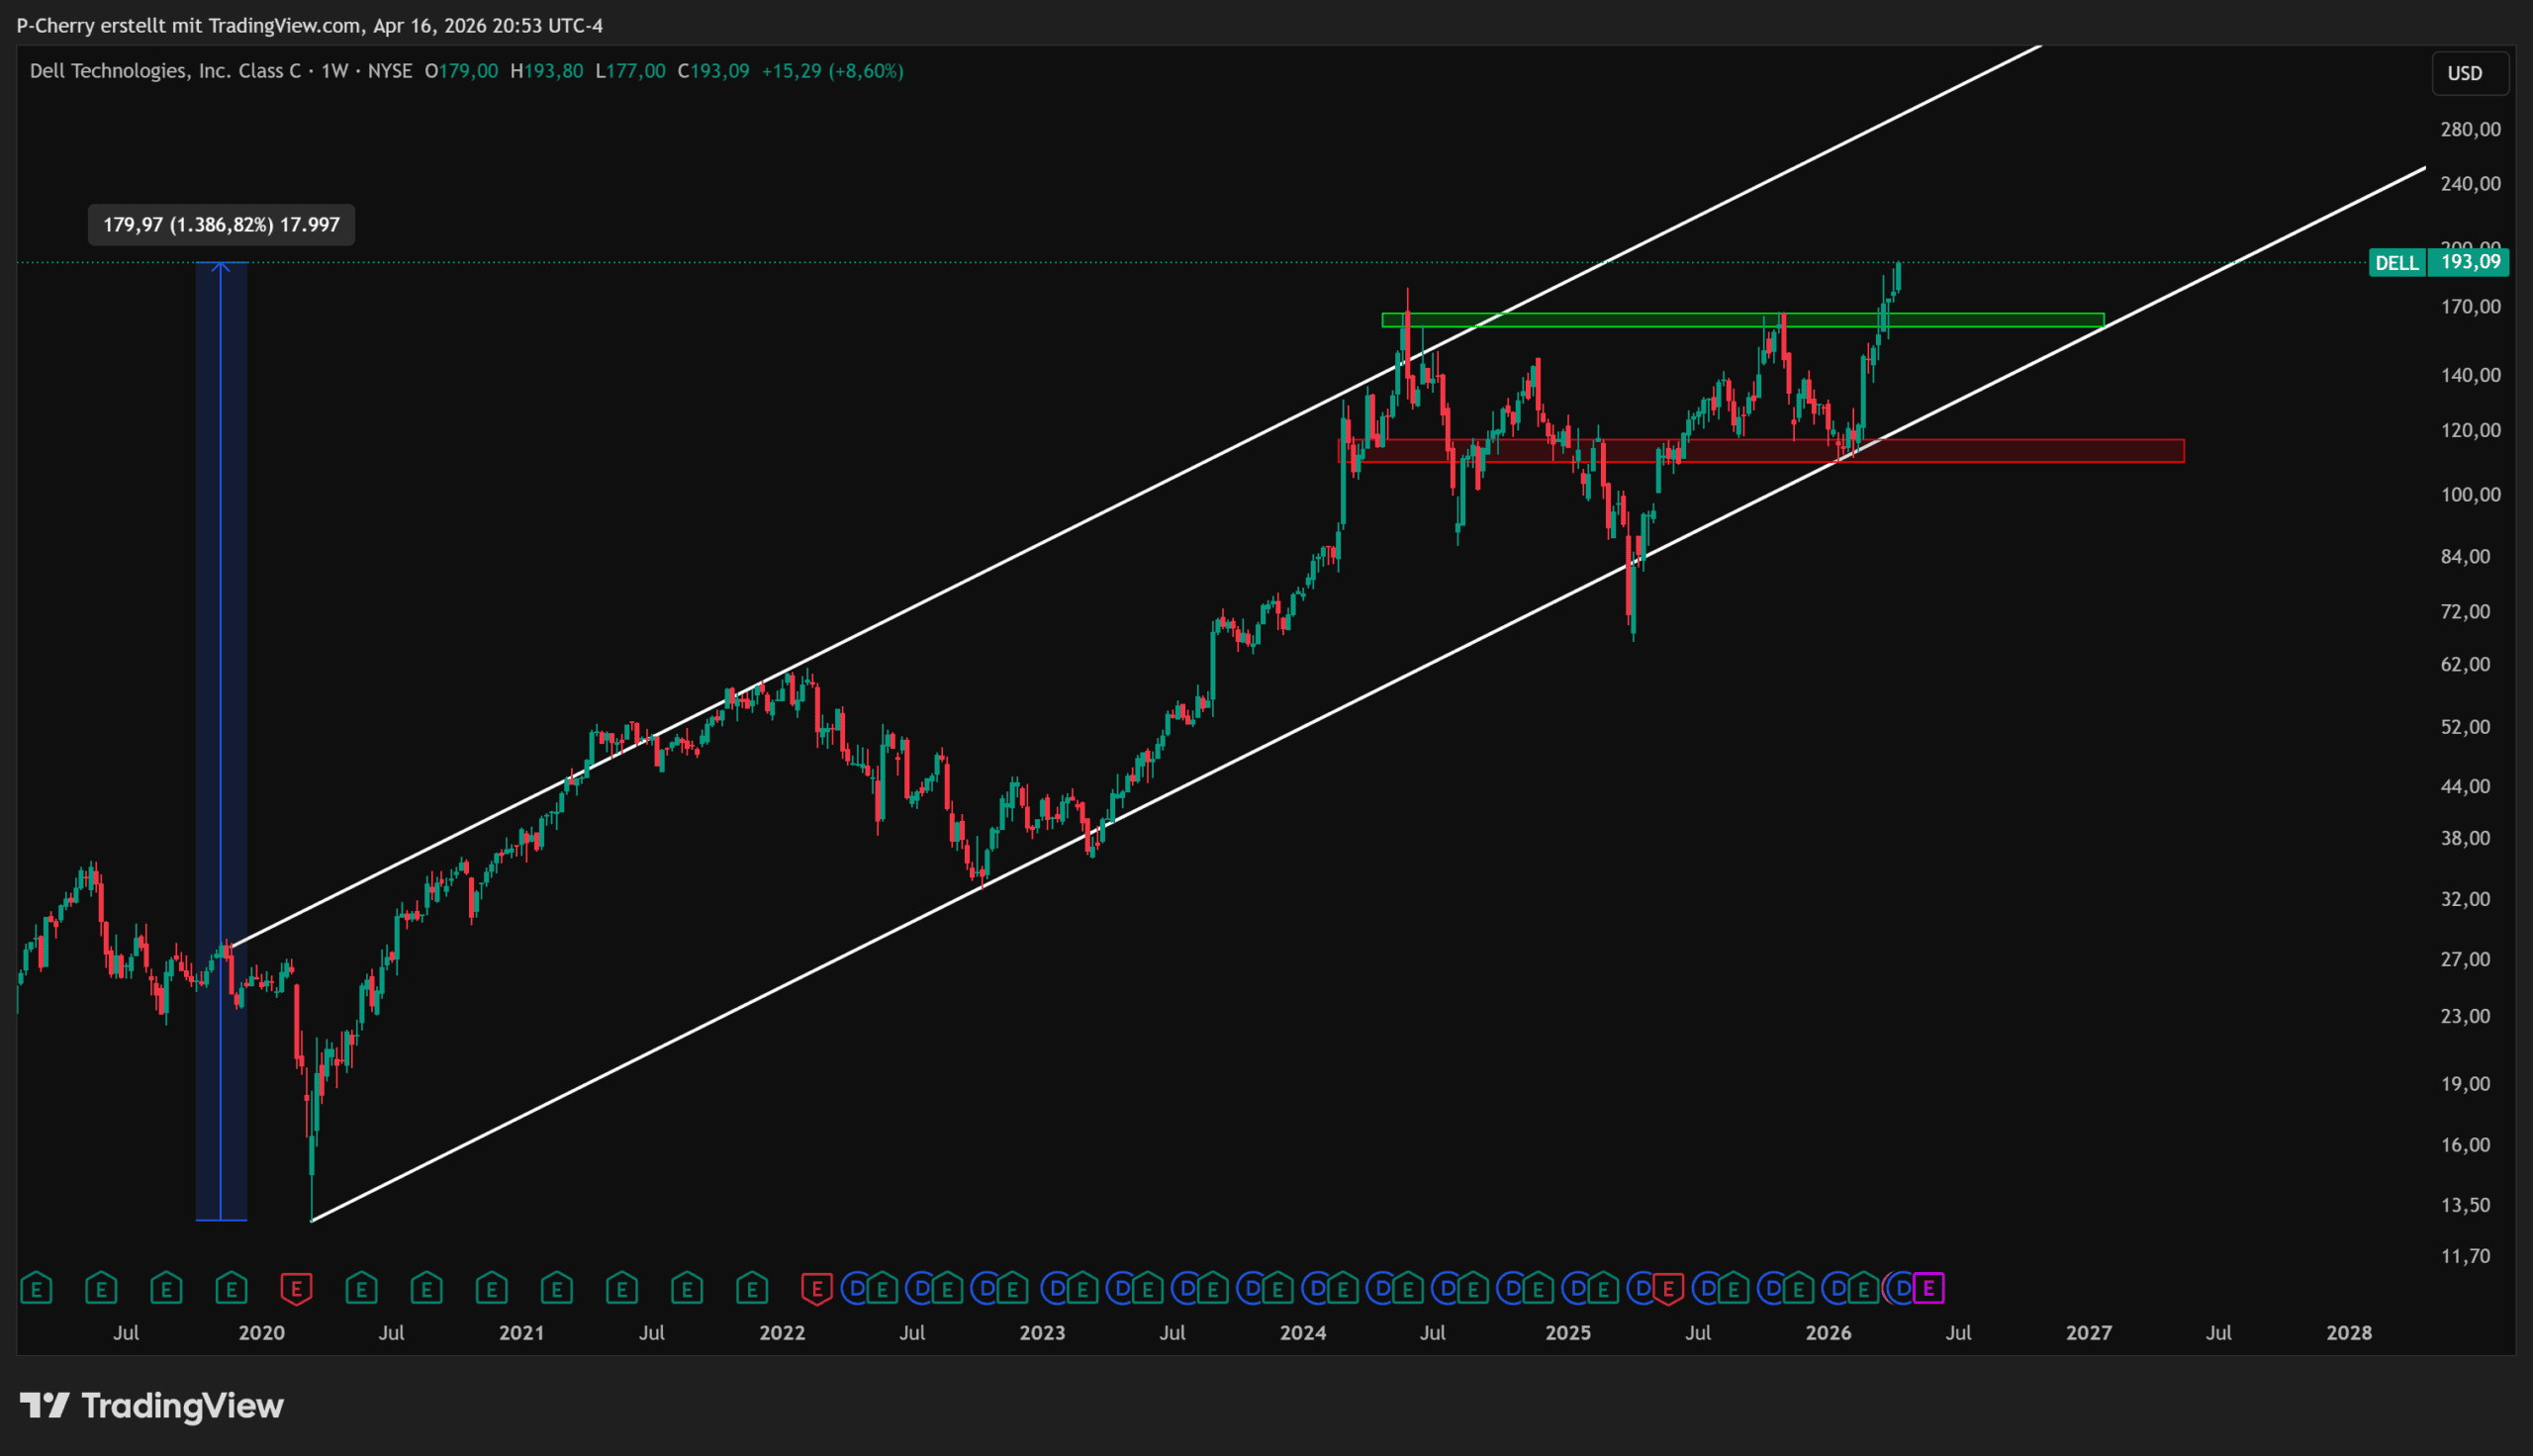
Task: Click the 2026 label on time axis
Action: [1828, 1333]
